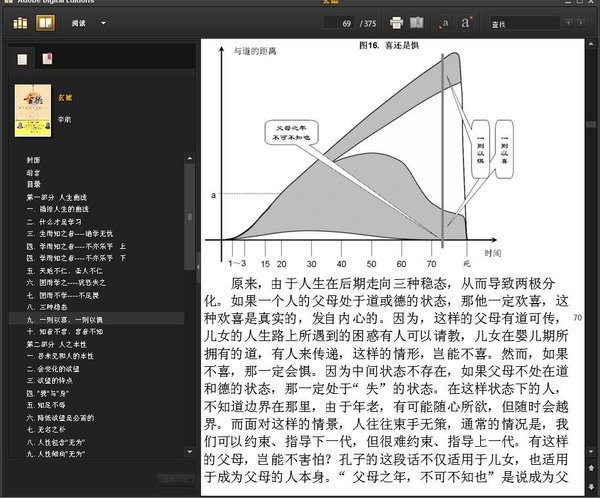The image size is (600, 499).
Task: Open the table of contents tab
Action: pos(22,59)
